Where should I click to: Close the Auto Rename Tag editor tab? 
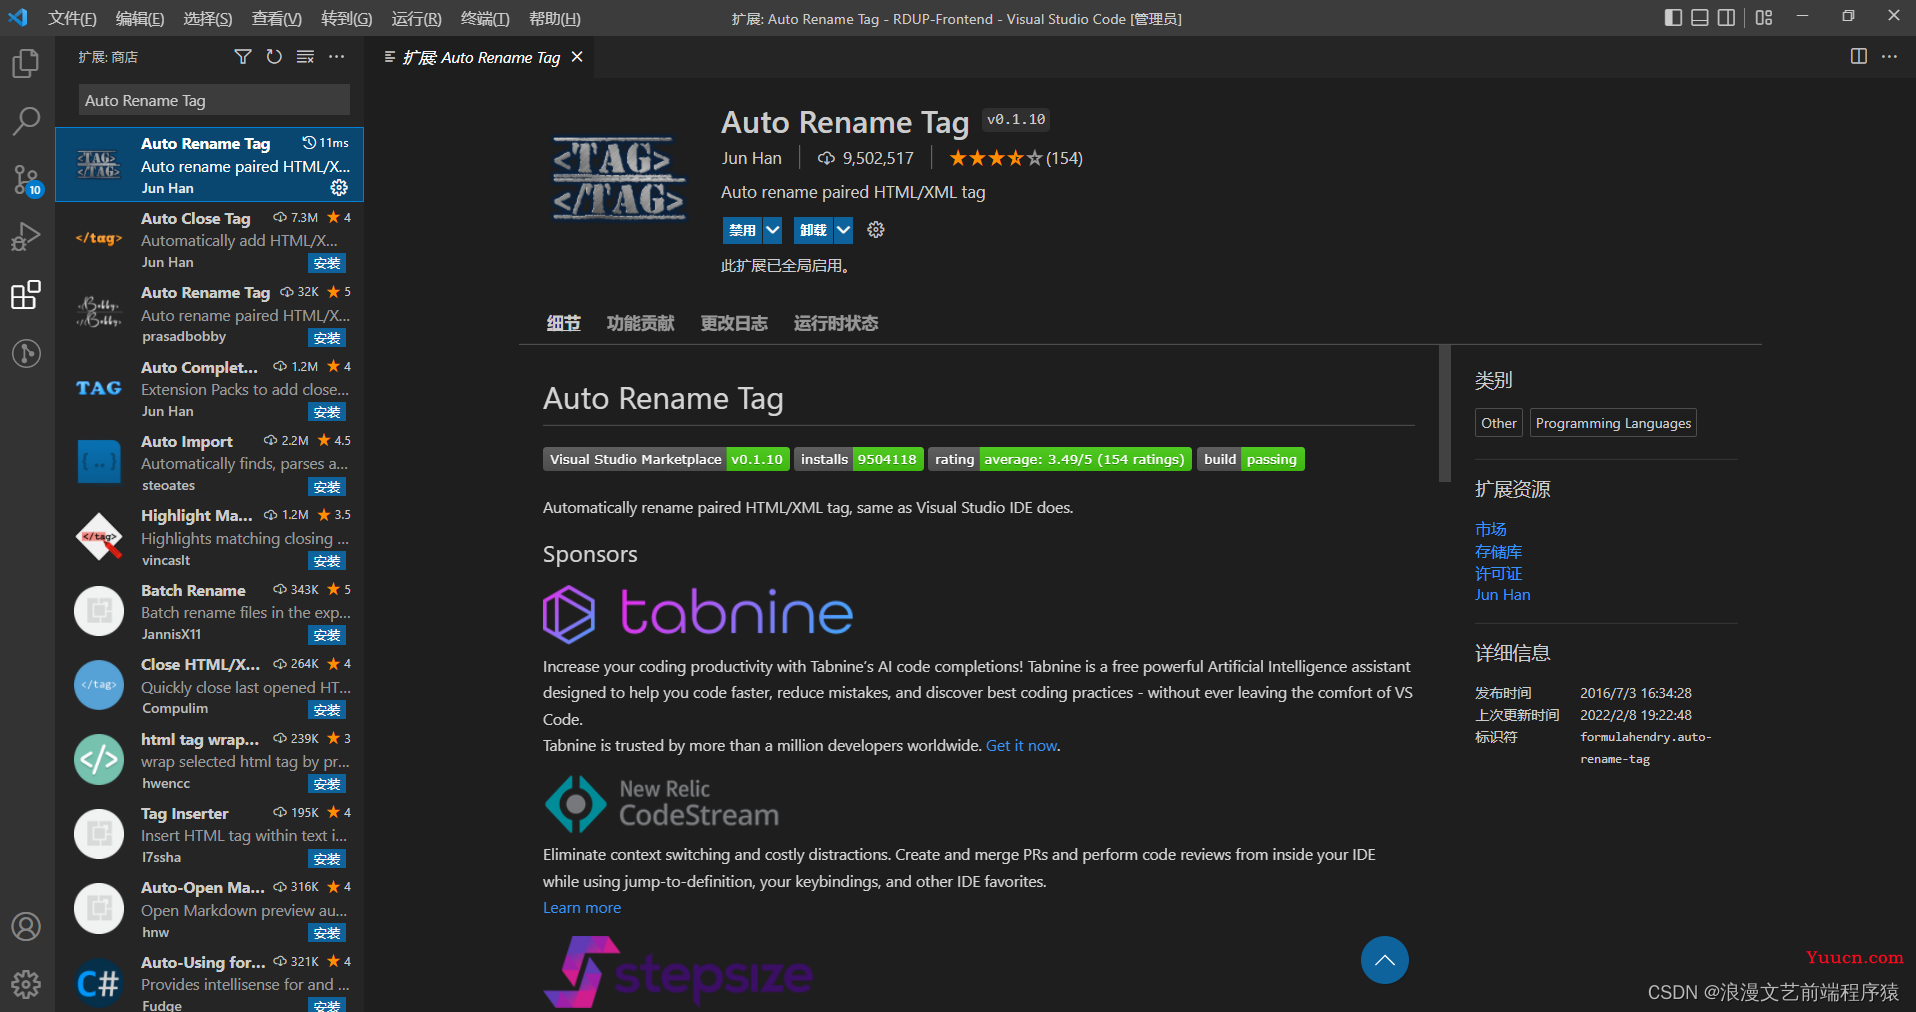coord(577,57)
